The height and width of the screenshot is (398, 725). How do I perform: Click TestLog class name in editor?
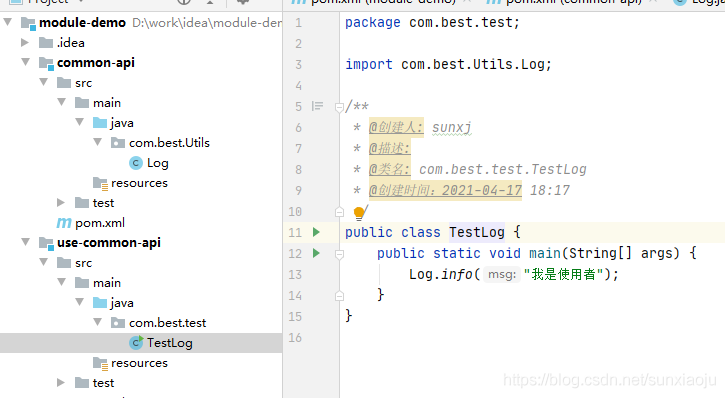[477, 232]
